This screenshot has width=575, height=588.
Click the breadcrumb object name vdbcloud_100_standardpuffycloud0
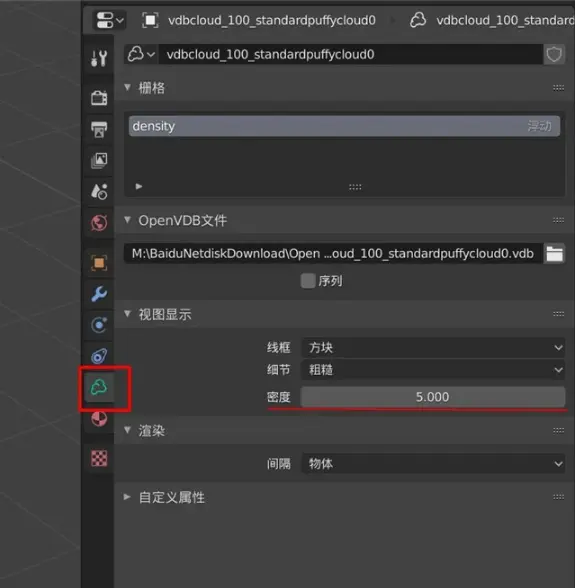[272, 20]
